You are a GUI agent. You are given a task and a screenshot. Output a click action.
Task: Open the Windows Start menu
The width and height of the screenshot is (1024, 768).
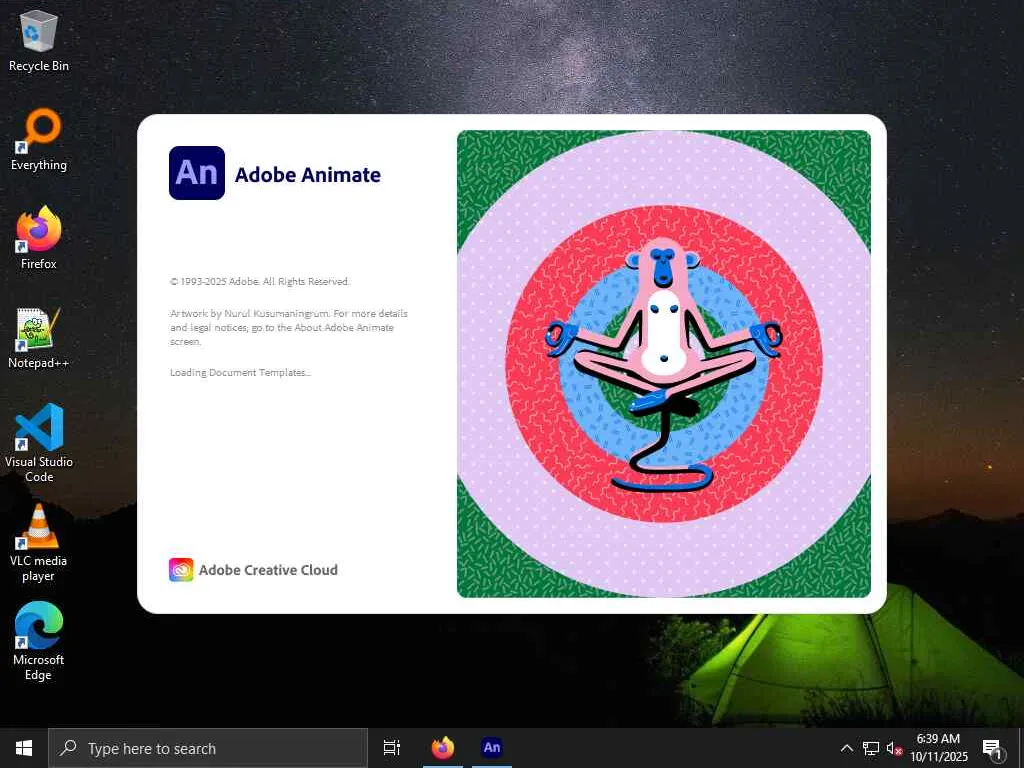[24, 748]
